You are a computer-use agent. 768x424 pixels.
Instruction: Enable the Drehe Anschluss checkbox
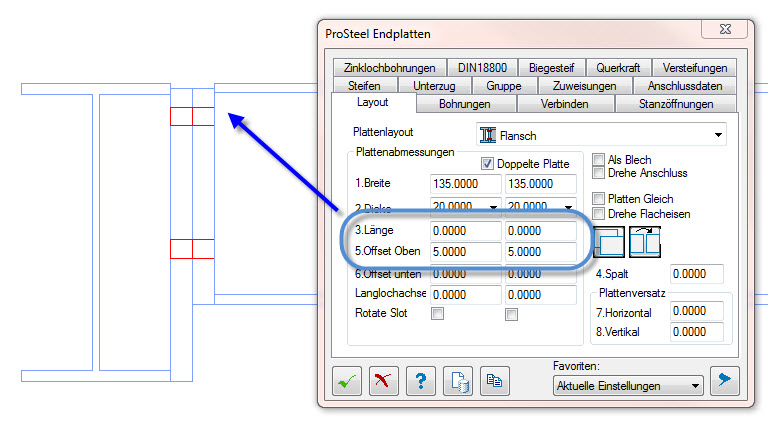coord(598,173)
